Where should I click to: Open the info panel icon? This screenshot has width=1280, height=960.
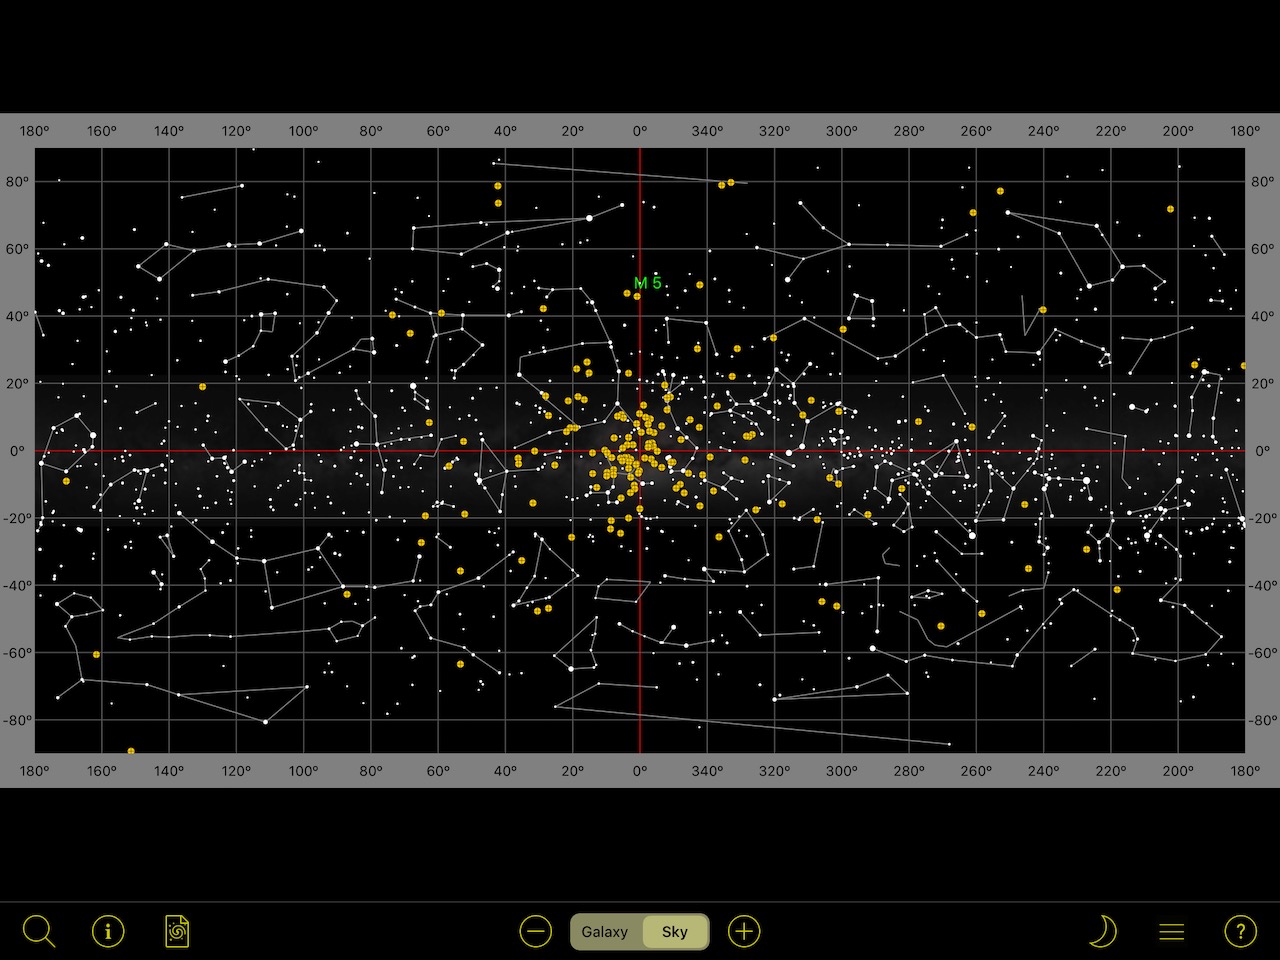pyautogui.click(x=108, y=931)
